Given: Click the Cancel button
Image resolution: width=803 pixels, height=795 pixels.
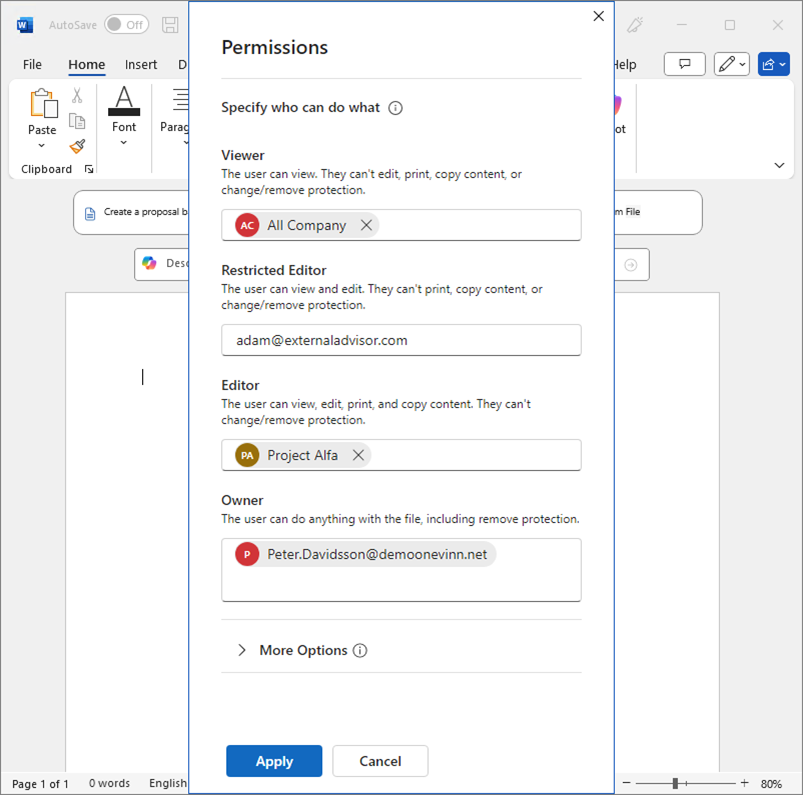Looking at the screenshot, I should (x=380, y=761).
